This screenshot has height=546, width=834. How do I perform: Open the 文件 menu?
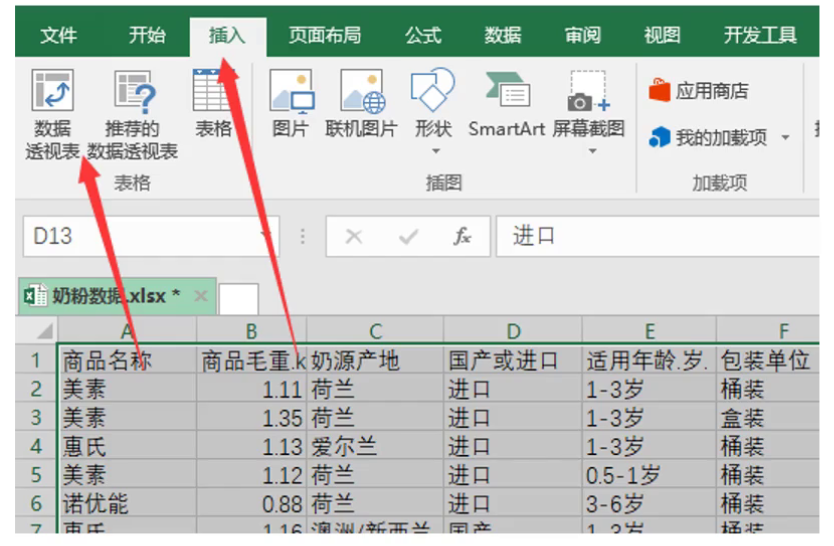59,36
